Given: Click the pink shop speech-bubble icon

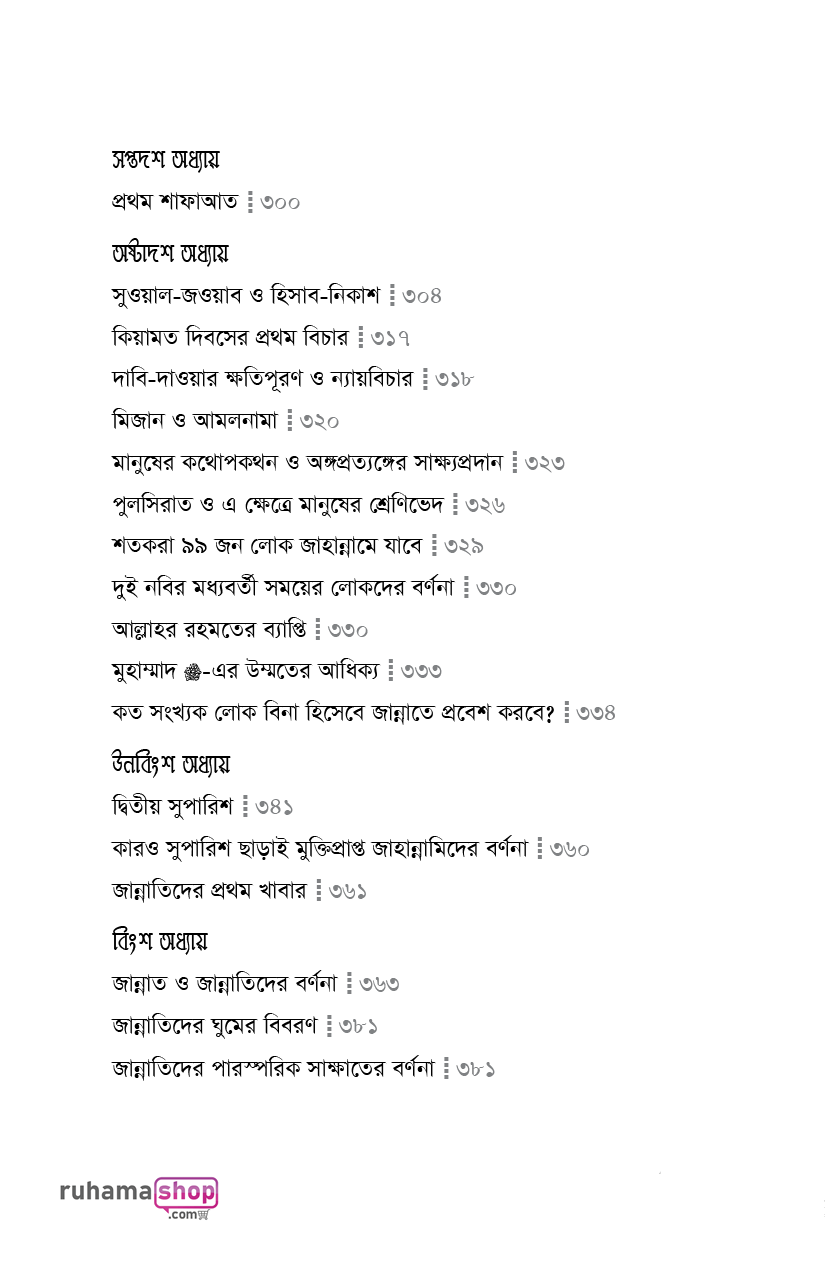Looking at the screenshot, I should pyautogui.click(x=186, y=1193).
